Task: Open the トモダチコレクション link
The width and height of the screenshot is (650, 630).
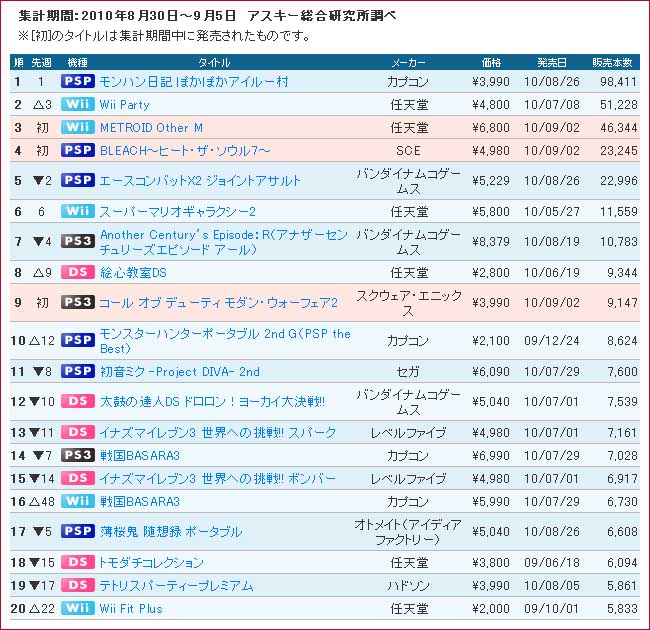Action: tap(151, 563)
